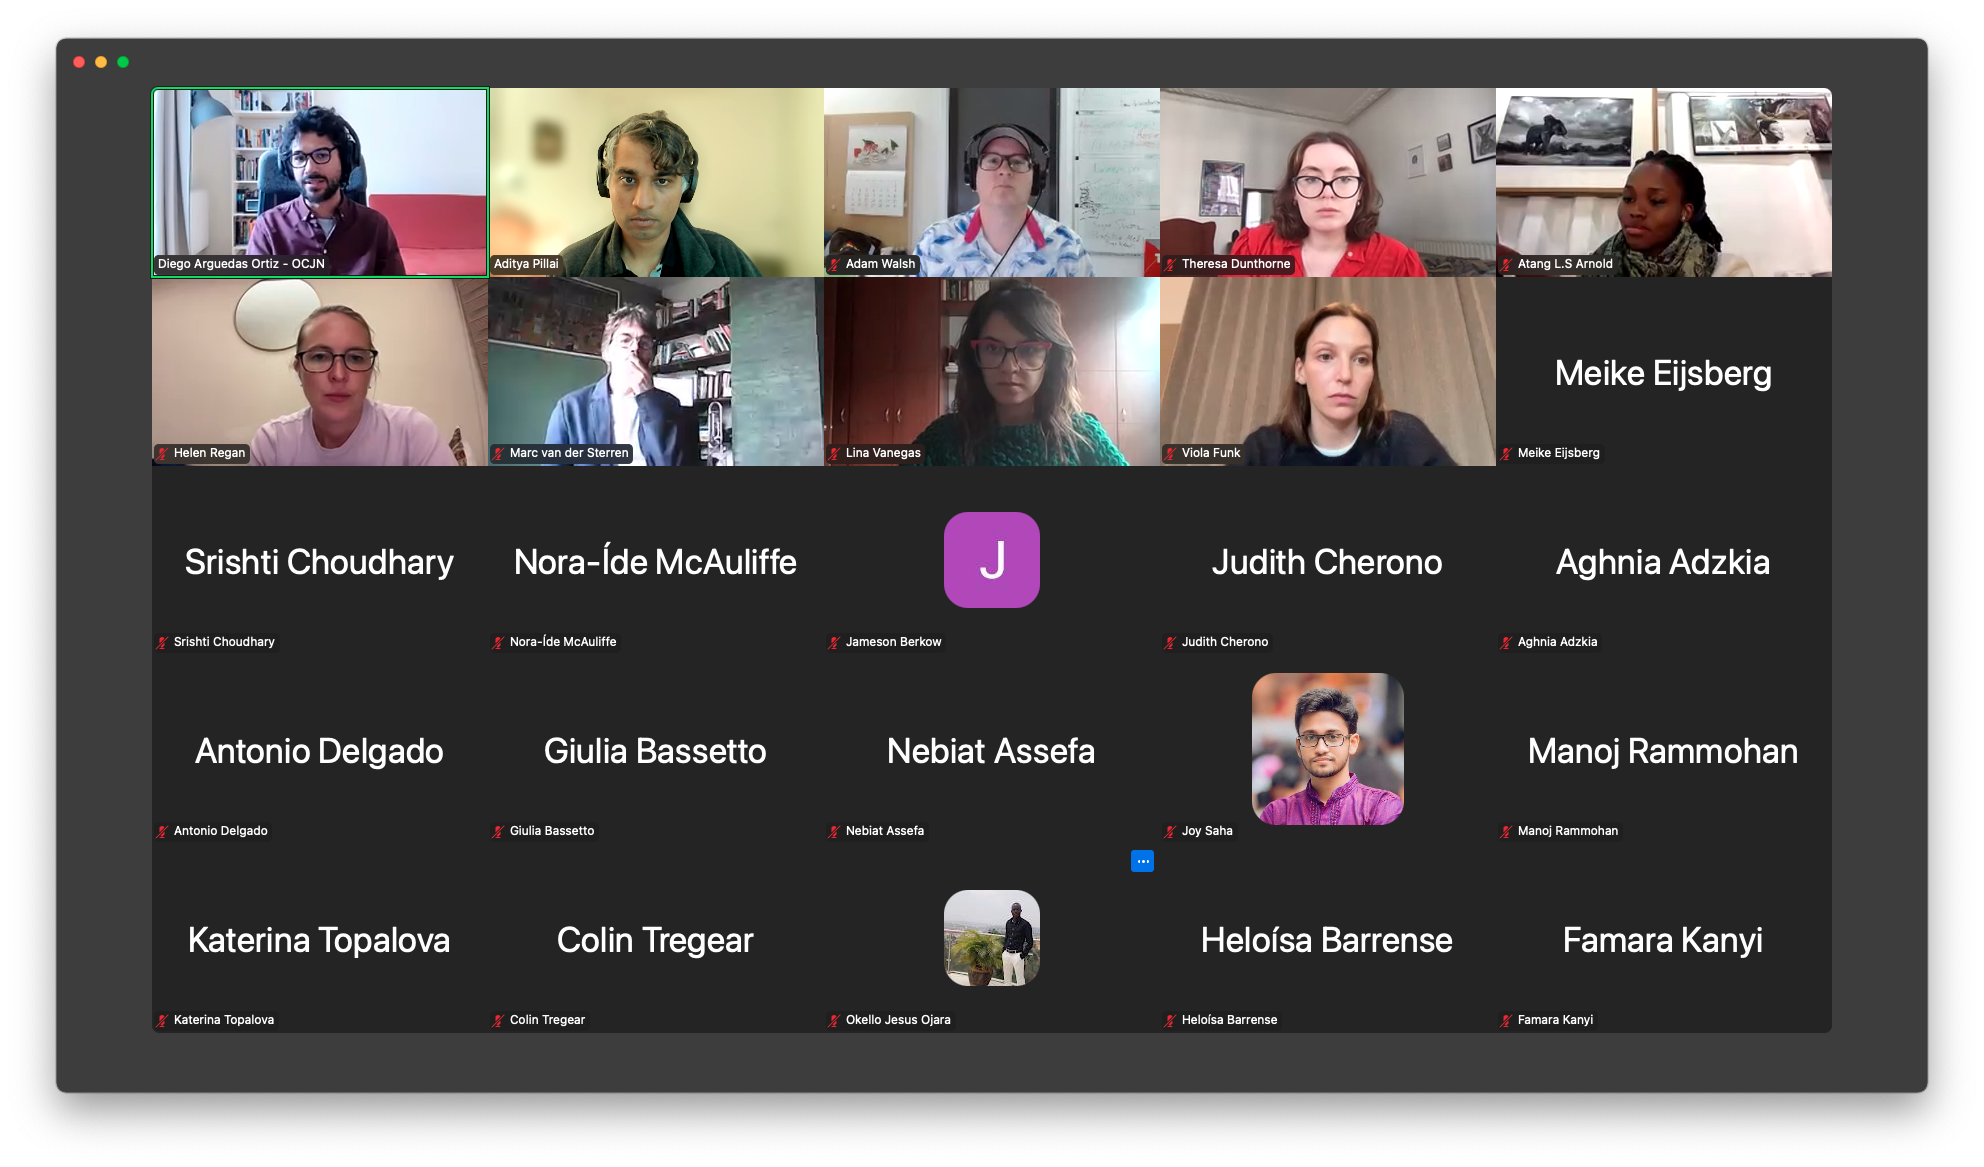Viewport: 1984px width, 1167px height.
Task: Click muted mic icon next to Jameson Berkow
Action: click(834, 642)
